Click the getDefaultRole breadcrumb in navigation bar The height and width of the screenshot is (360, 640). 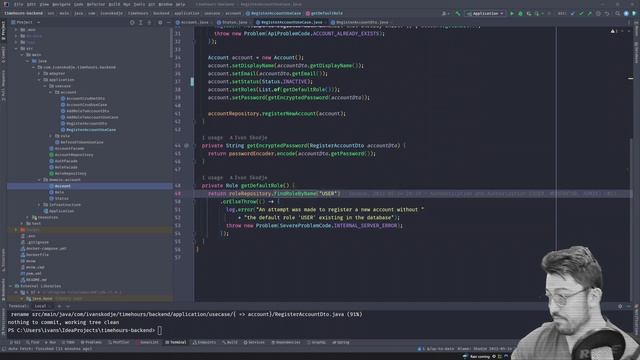click(324, 13)
